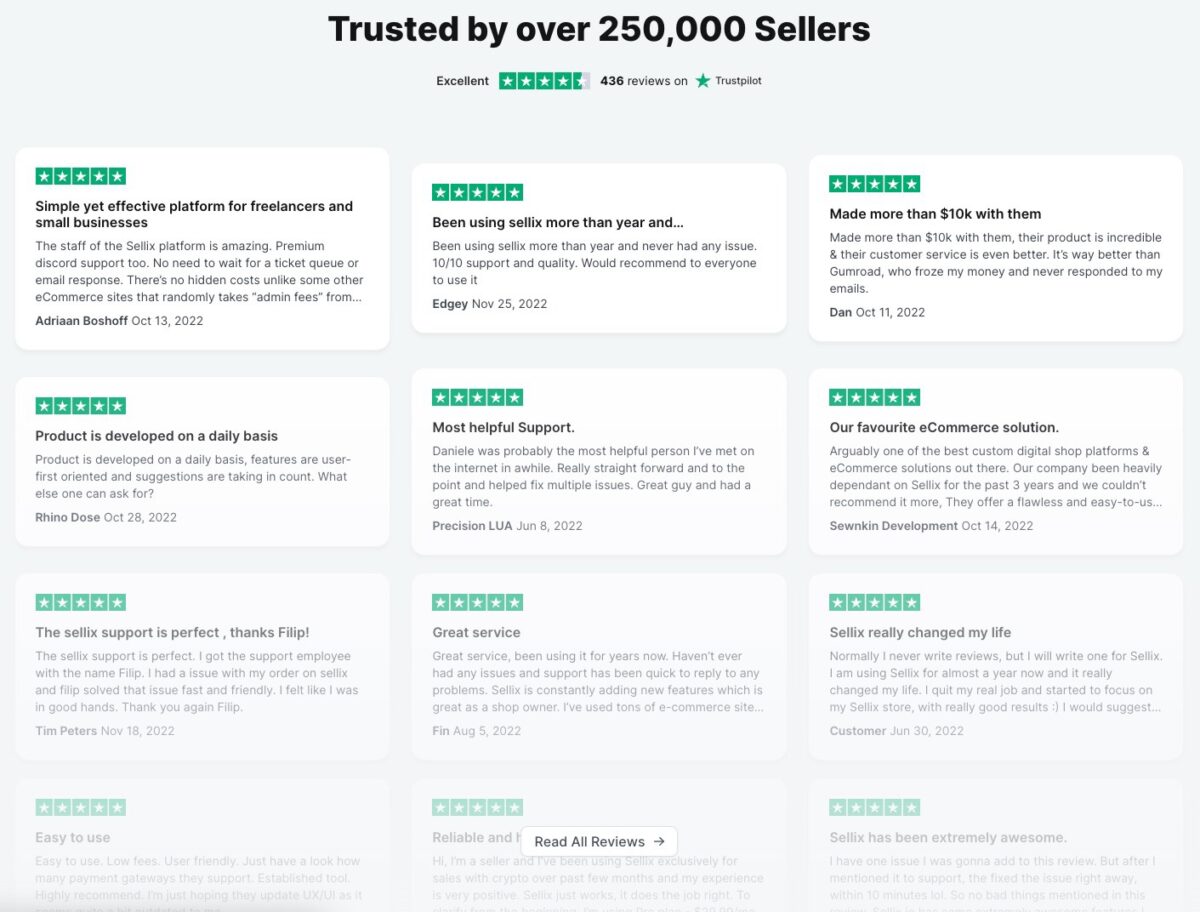Click the arrow icon in Read All Reviews

660,842
